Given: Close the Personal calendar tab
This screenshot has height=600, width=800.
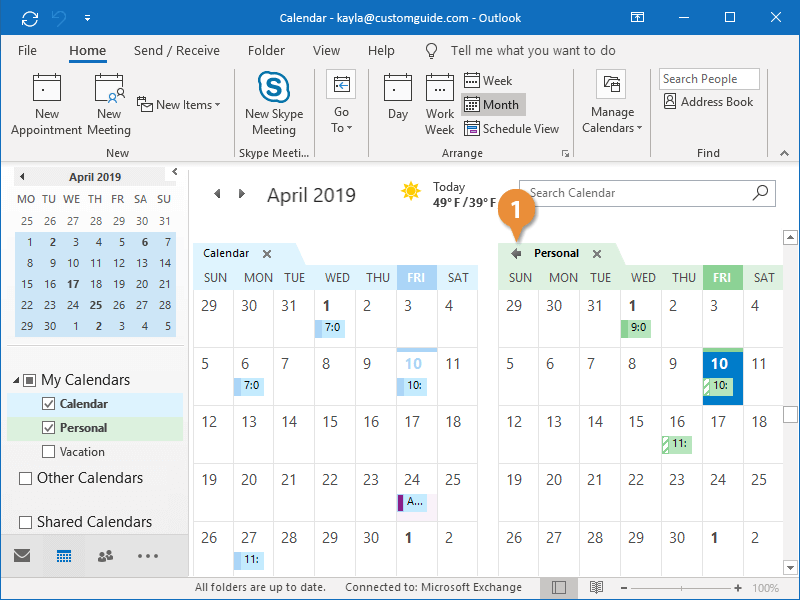Looking at the screenshot, I should [597, 254].
